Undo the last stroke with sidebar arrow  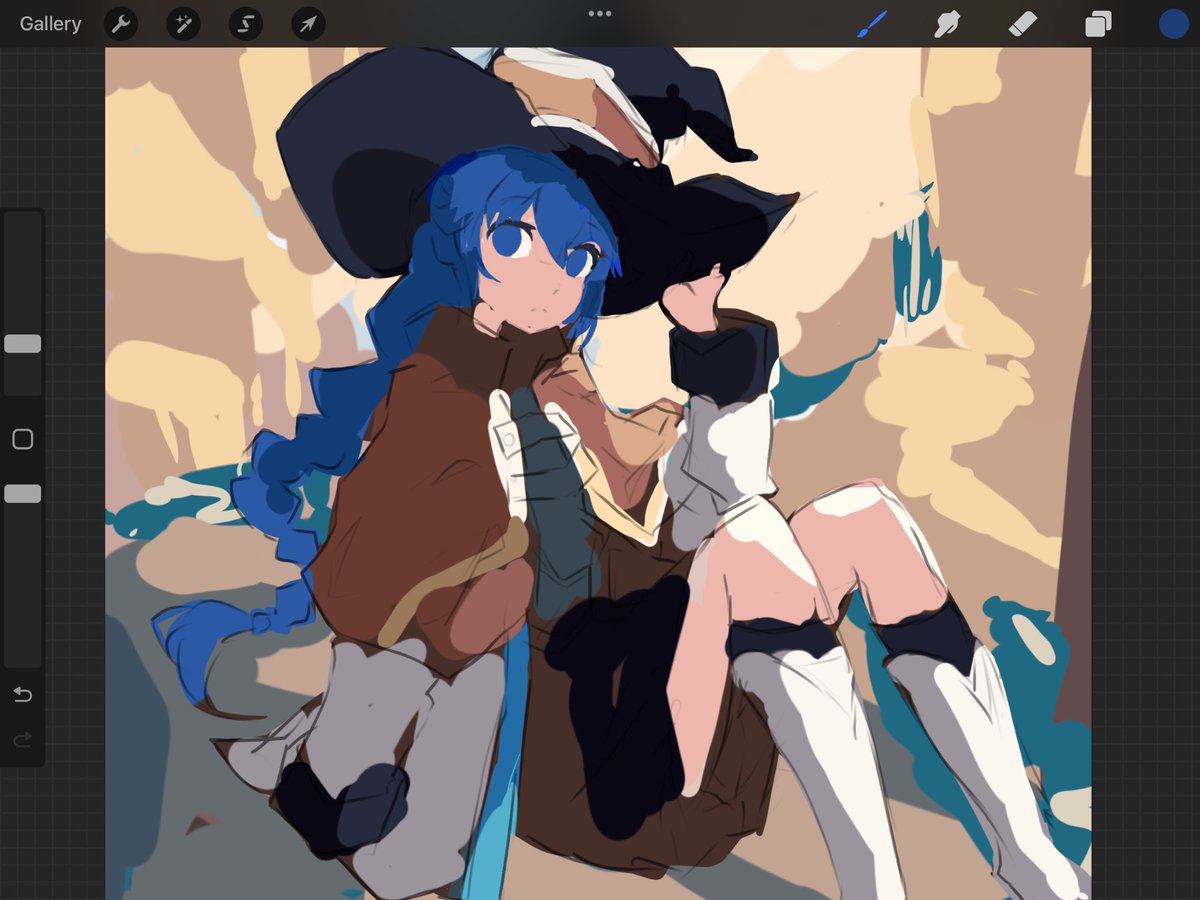coord(22,694)
